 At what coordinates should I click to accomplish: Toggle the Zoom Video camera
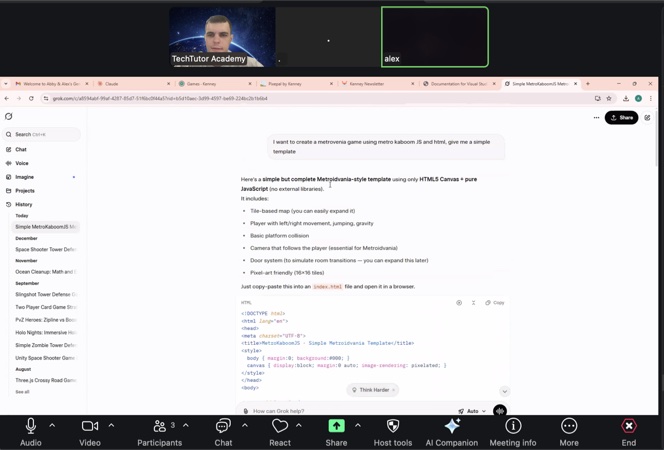89,426
